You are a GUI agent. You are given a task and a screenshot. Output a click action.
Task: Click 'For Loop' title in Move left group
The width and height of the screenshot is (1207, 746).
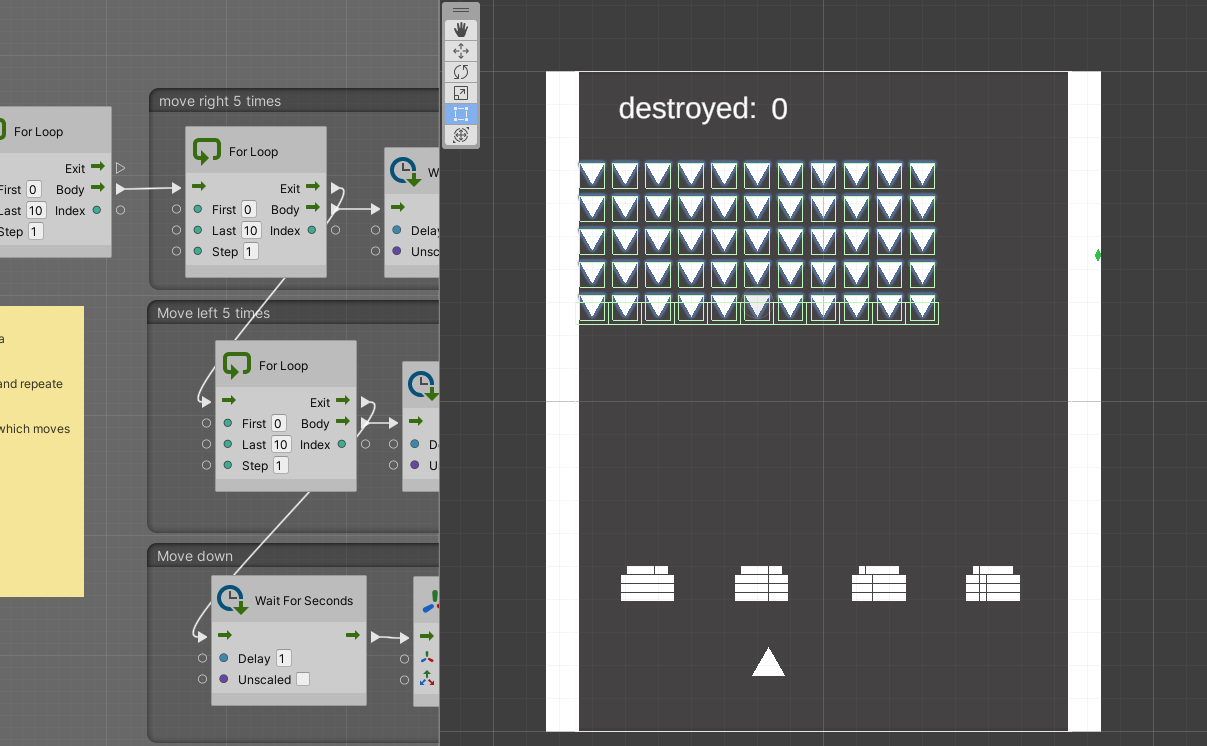[283, 366]
